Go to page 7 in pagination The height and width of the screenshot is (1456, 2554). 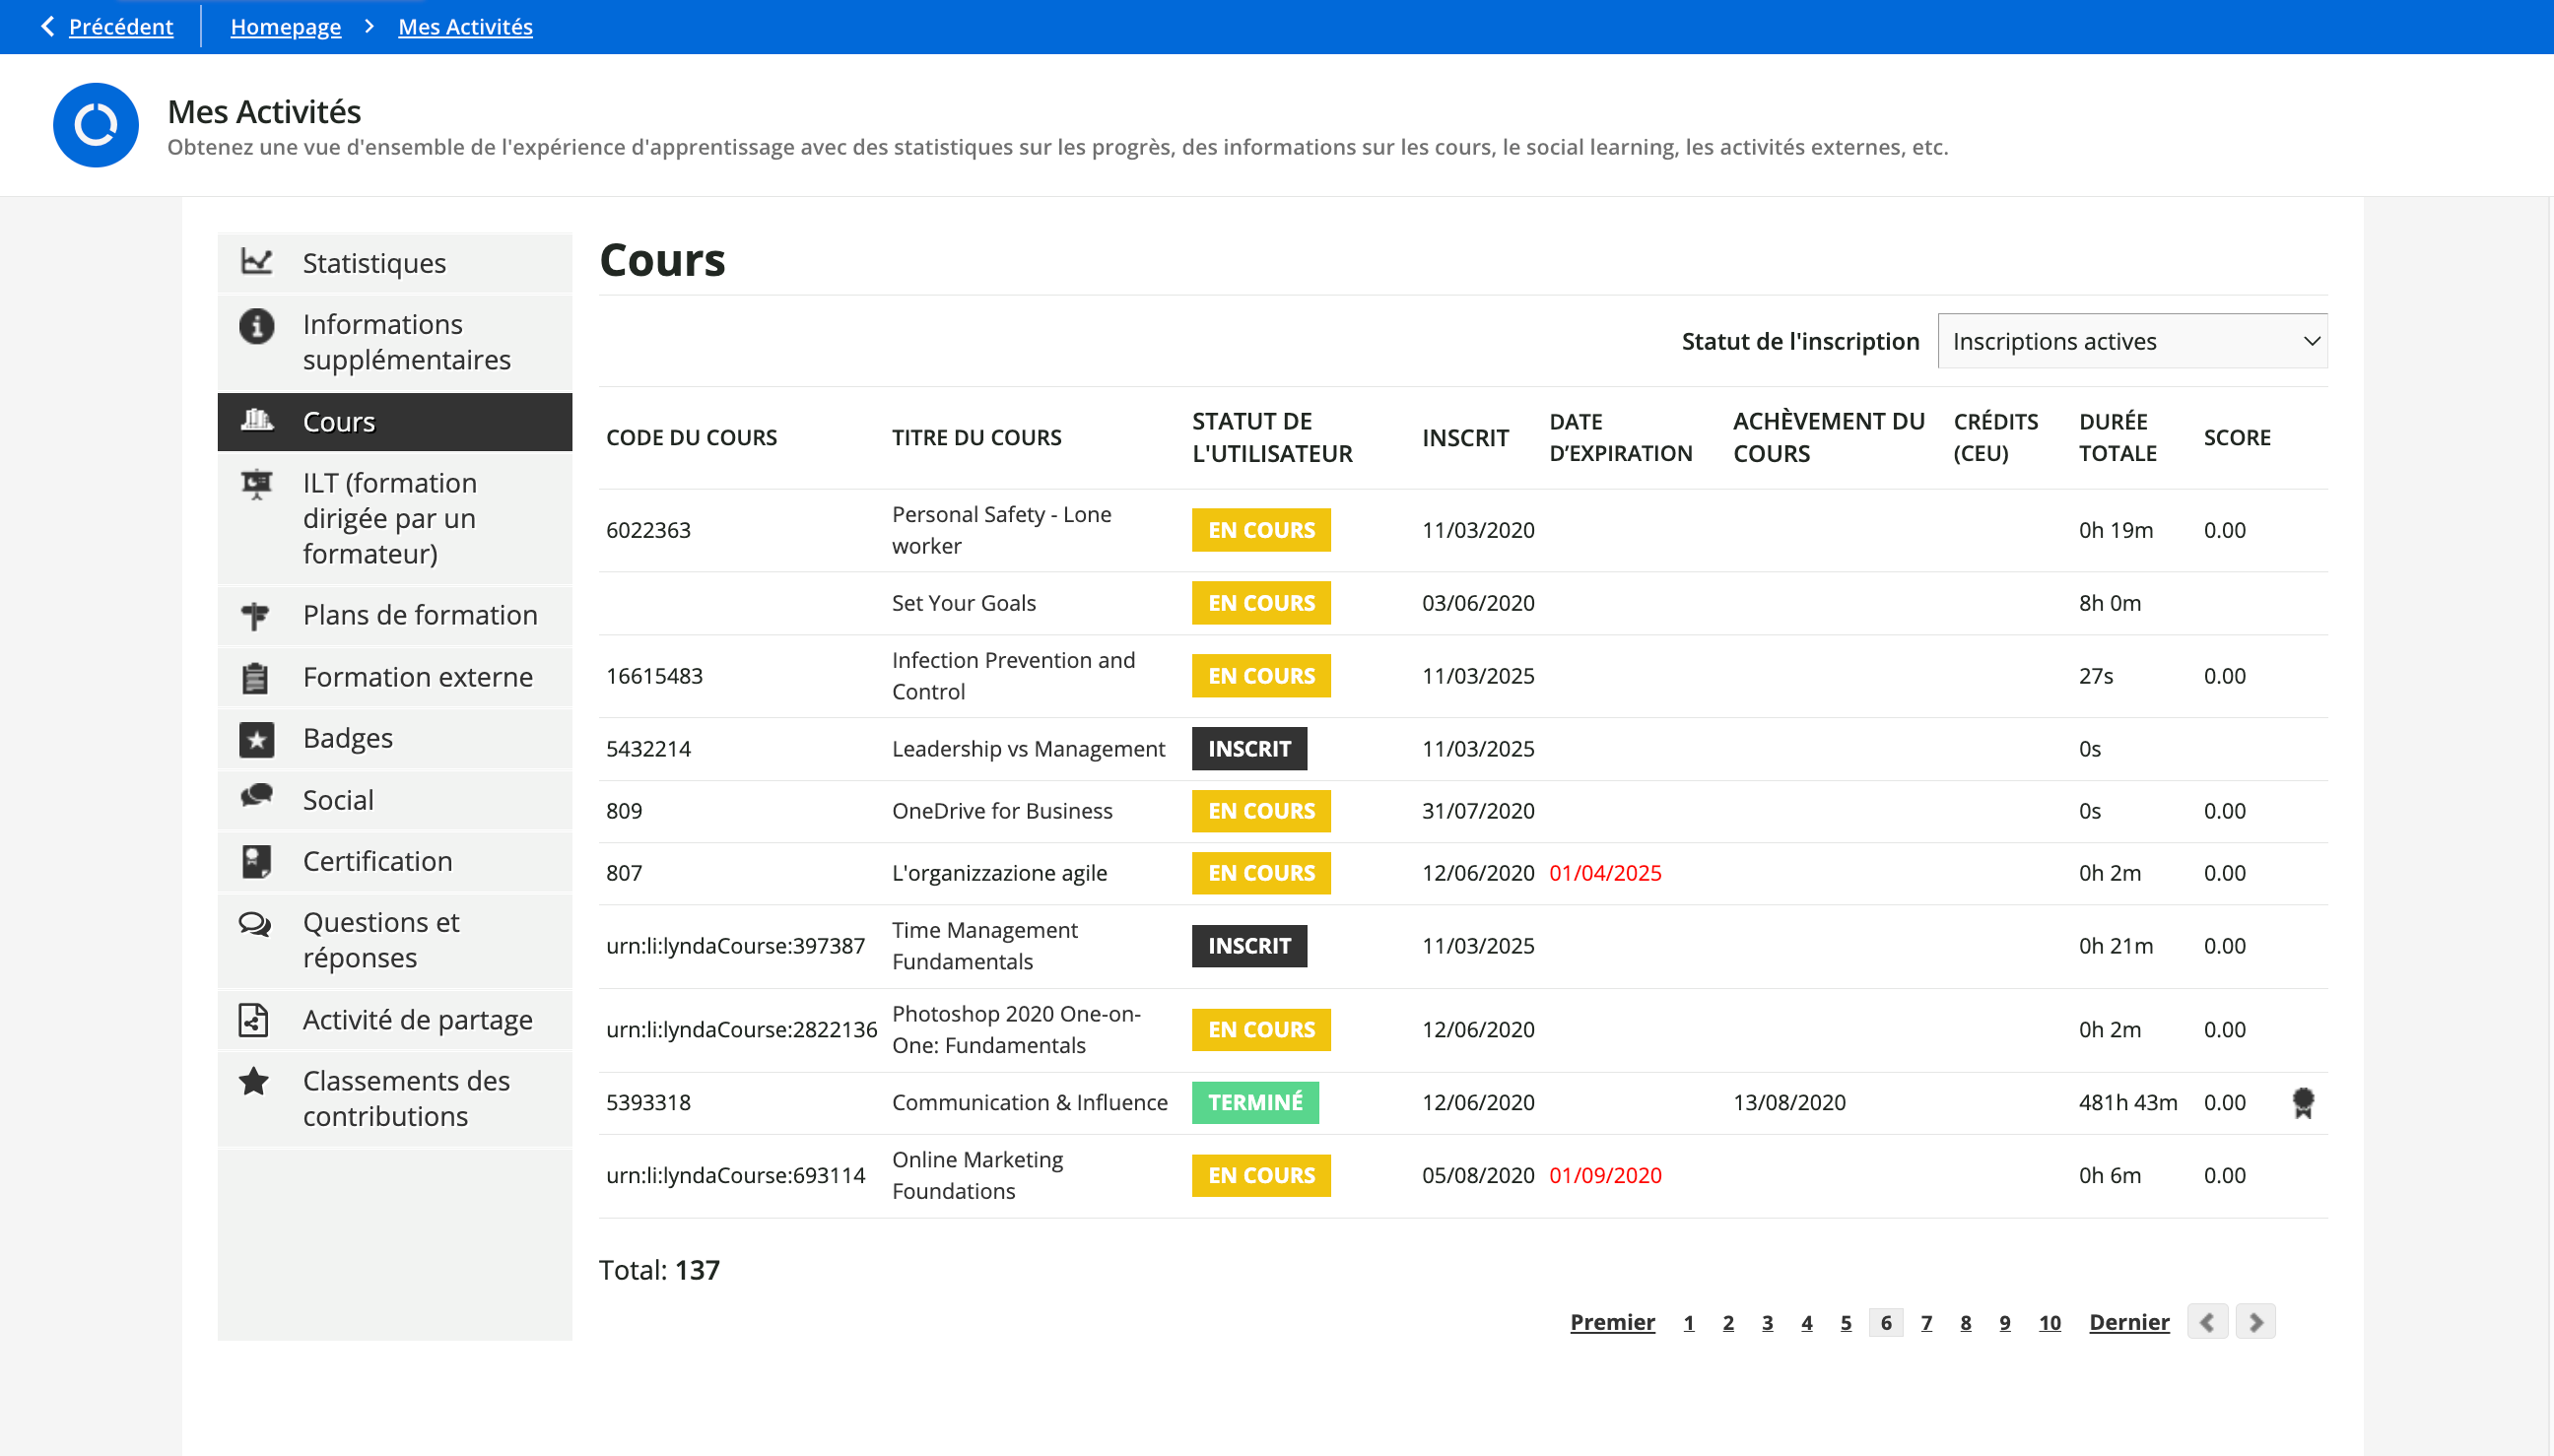click(1926, 1323)
